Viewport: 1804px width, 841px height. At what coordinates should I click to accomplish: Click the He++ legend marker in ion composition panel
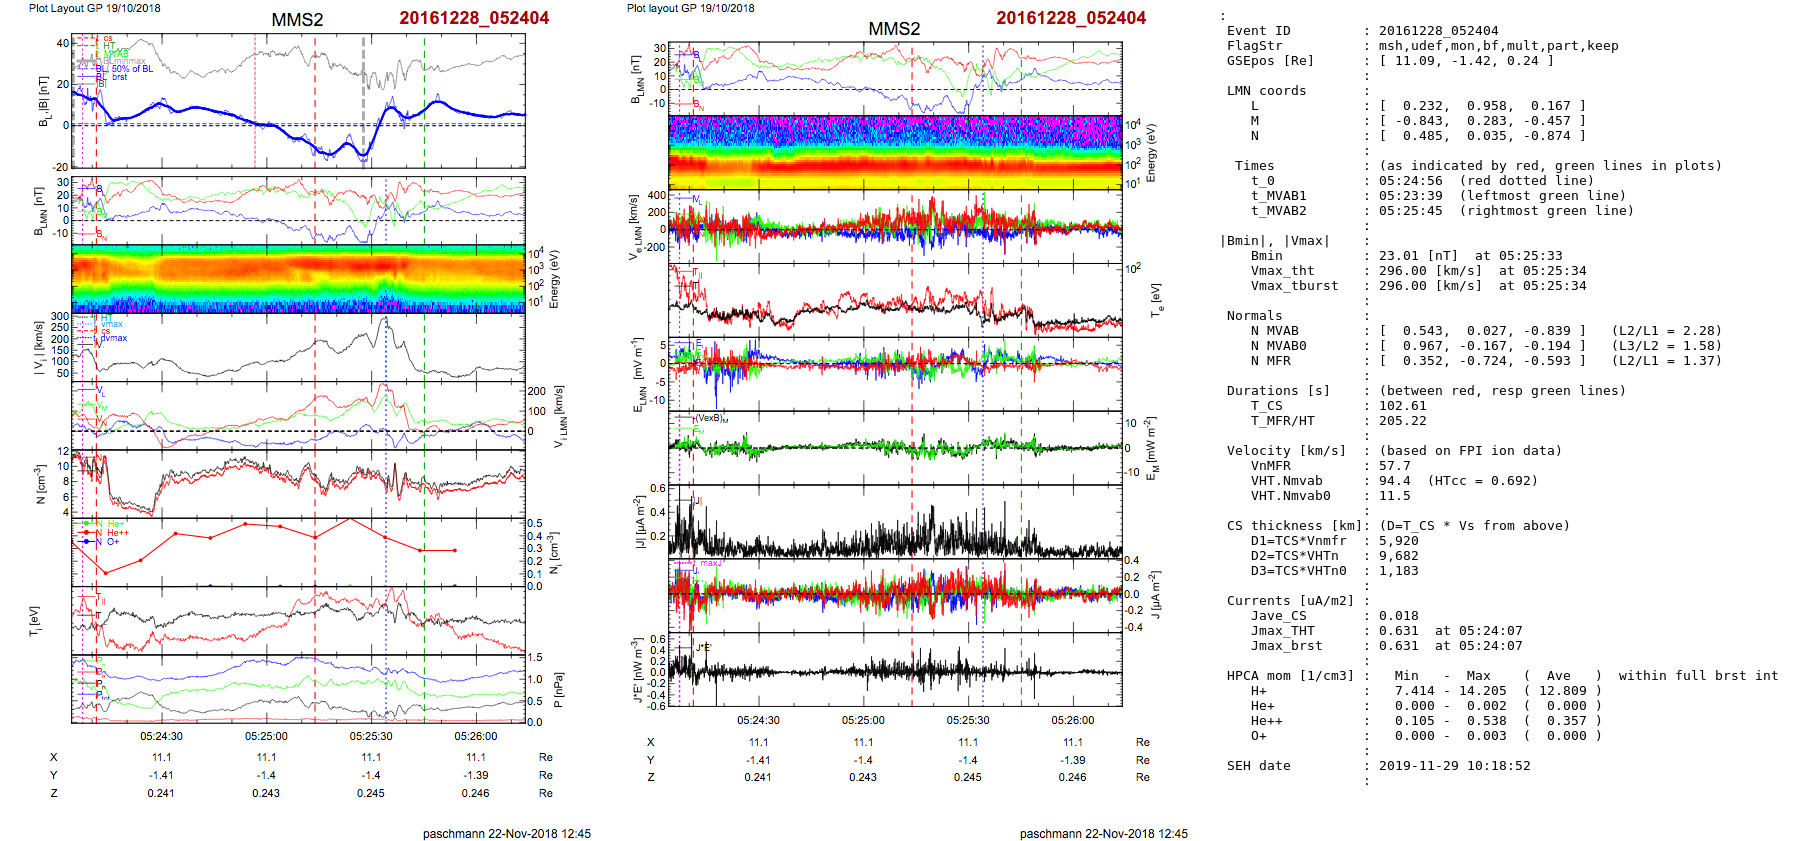(88, 533)
